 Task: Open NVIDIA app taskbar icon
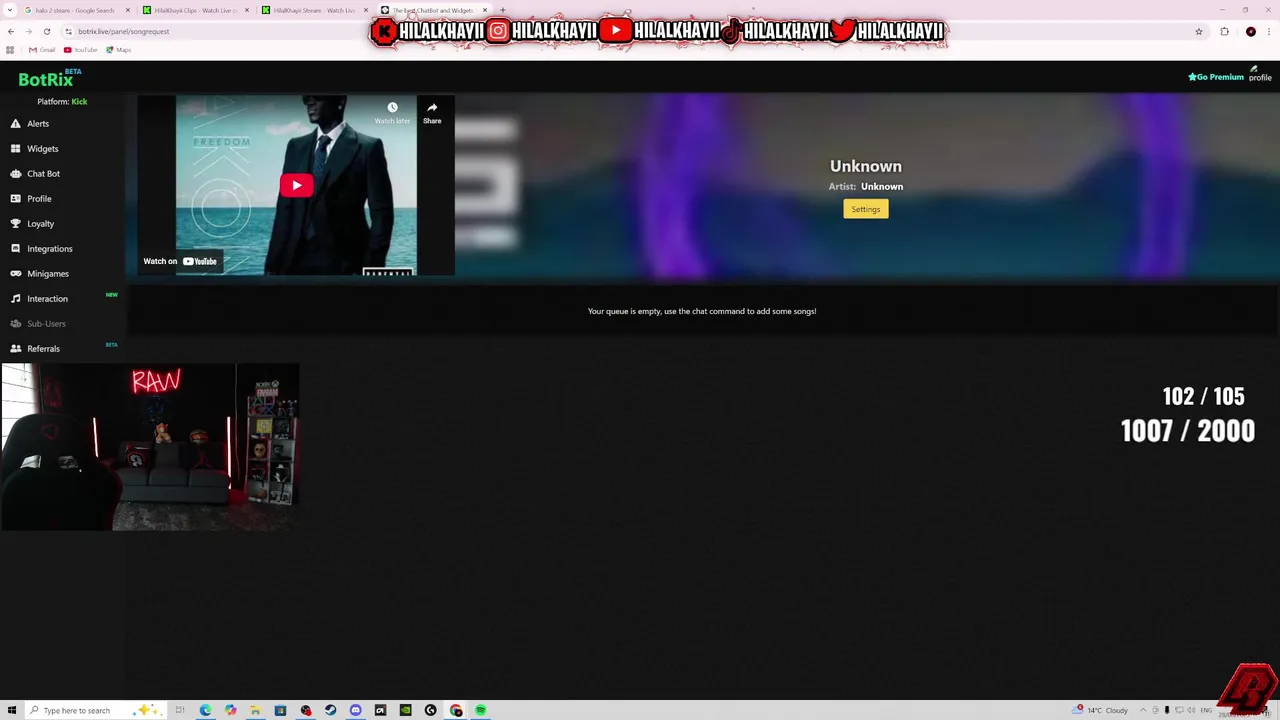[405, 710]
